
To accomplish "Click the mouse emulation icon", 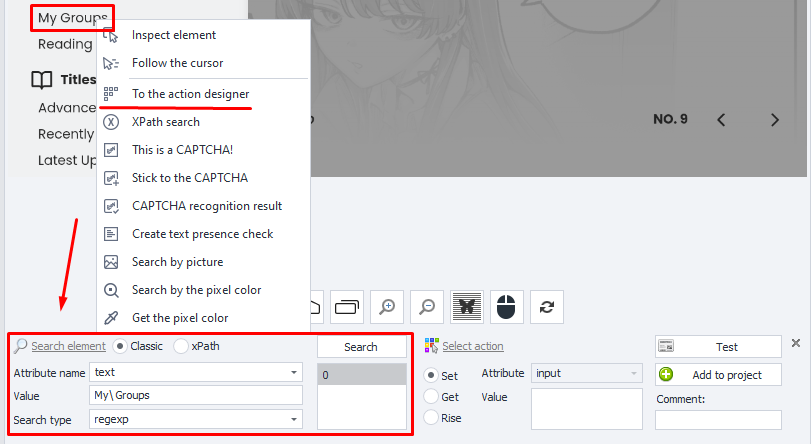I will (507, 307).
